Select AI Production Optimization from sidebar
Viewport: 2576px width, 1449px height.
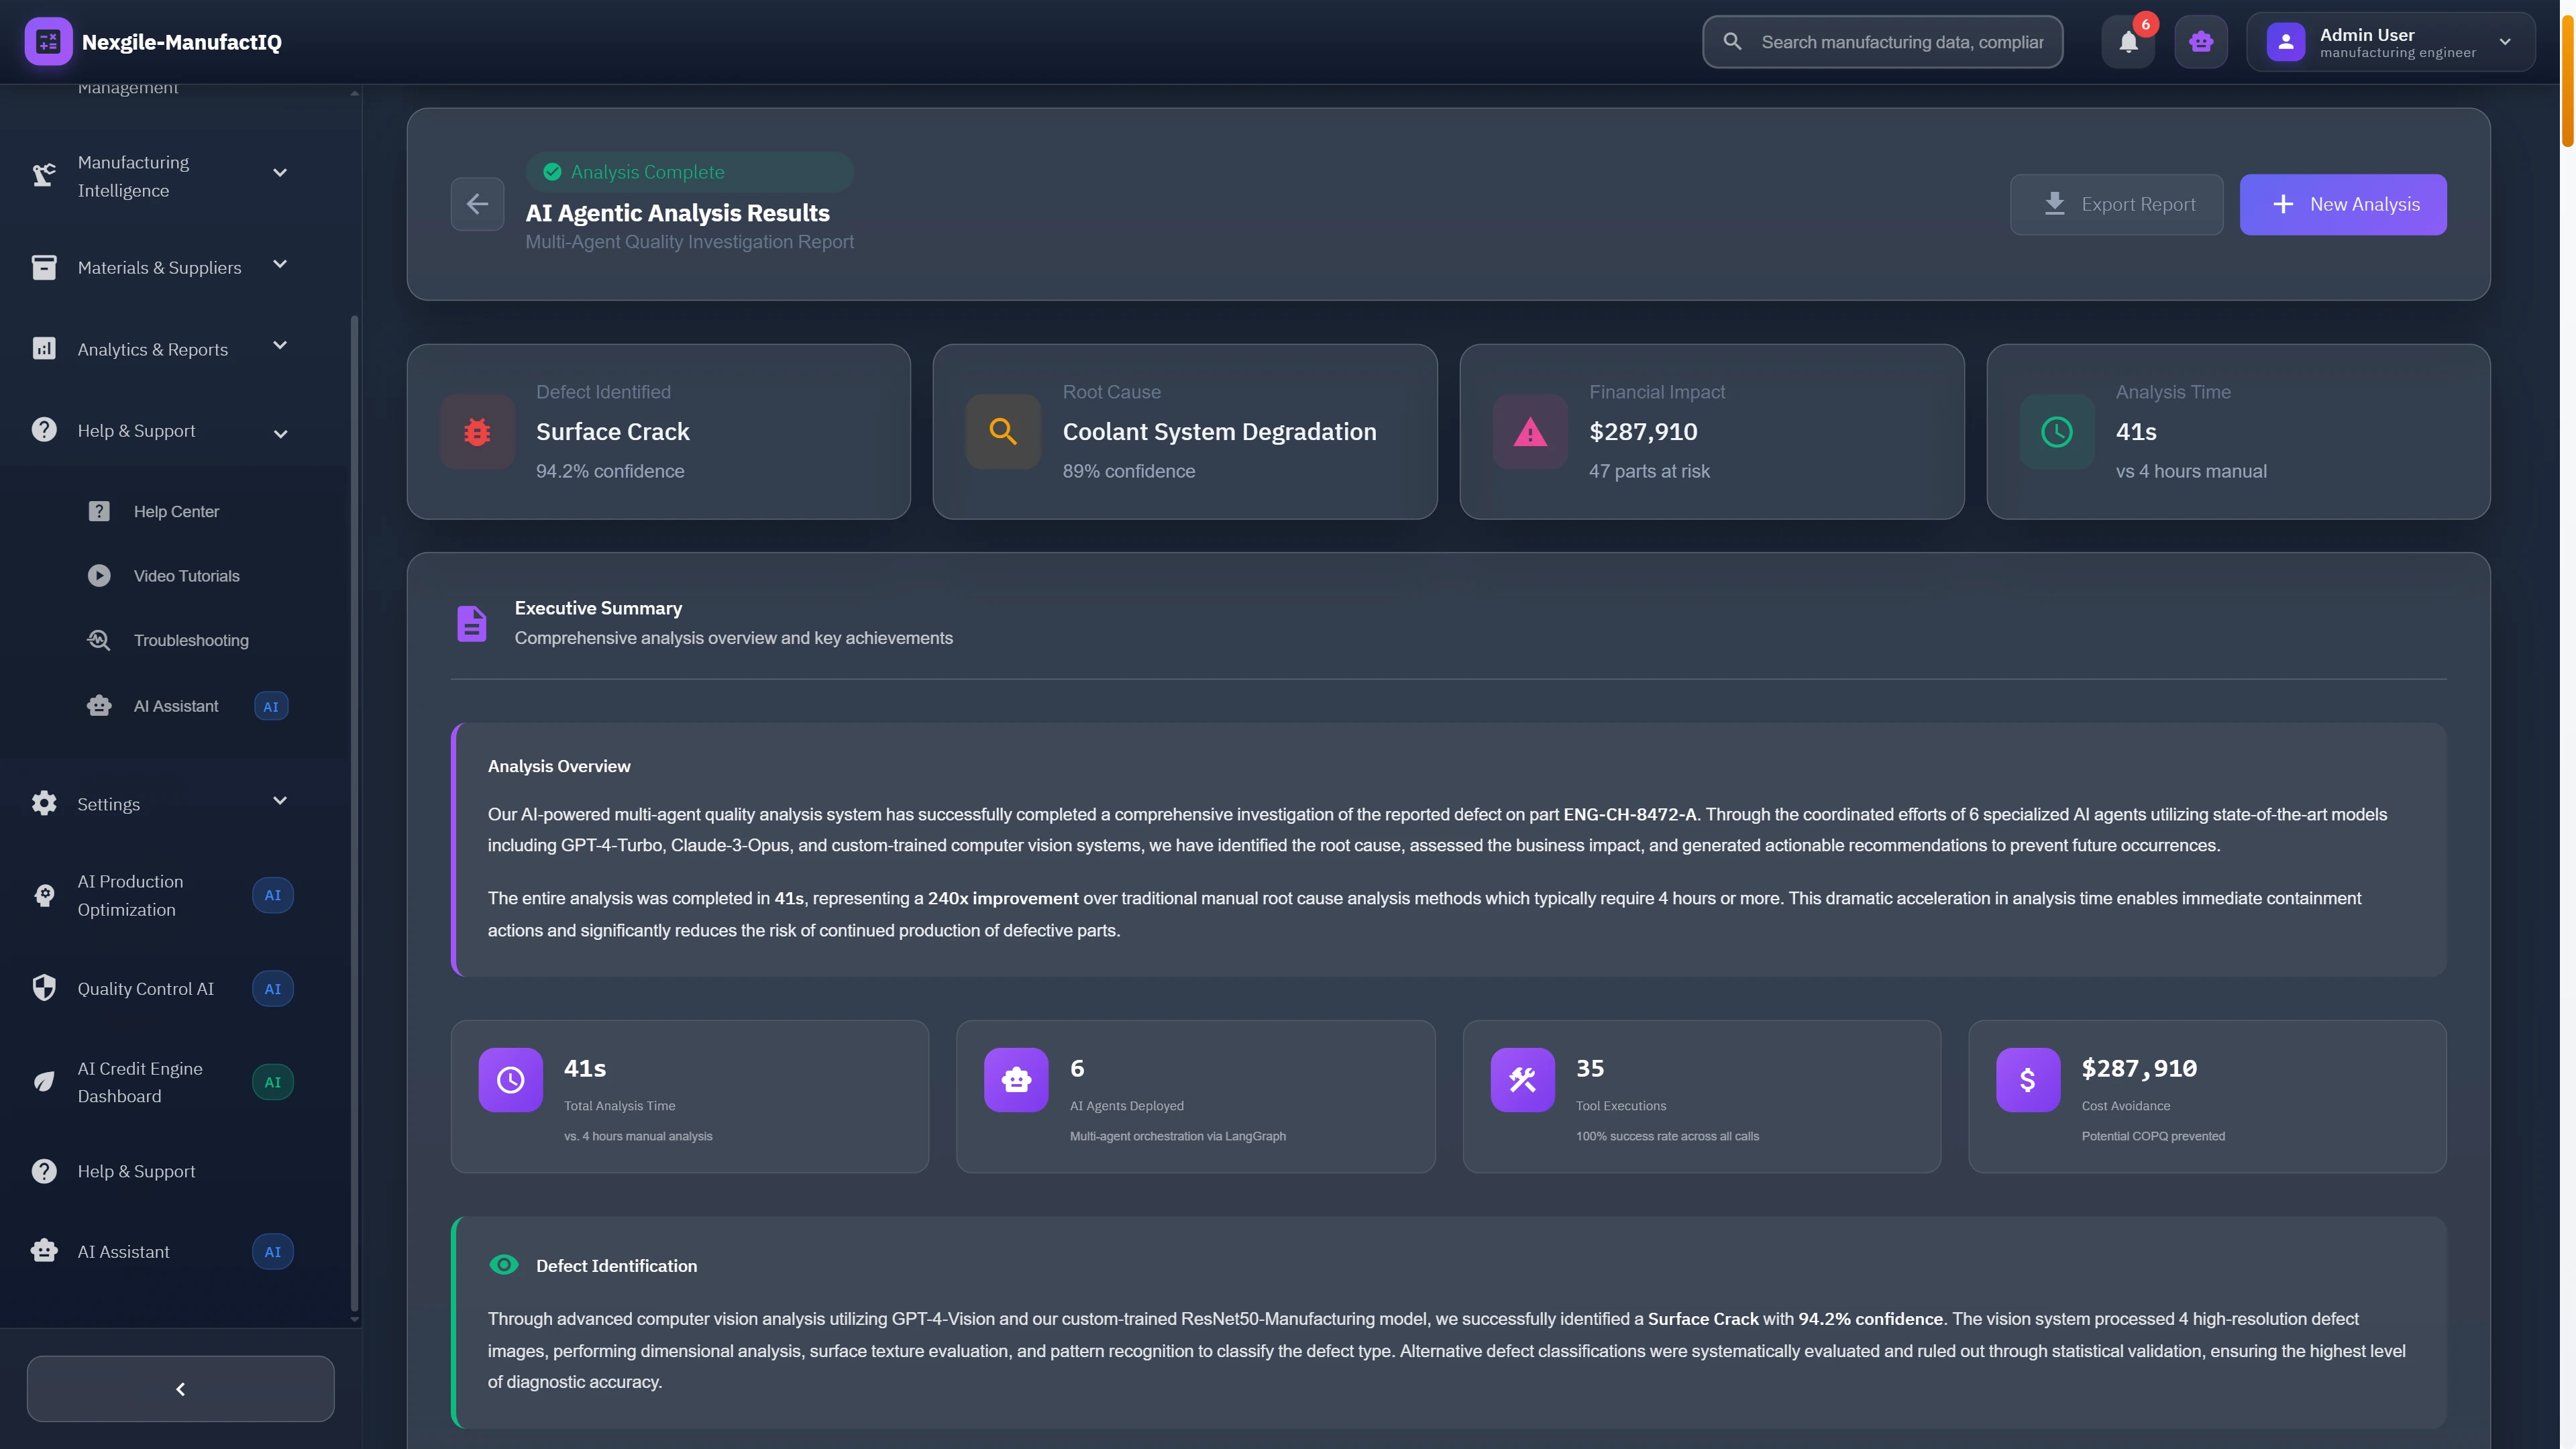pyautogui.click(x=130, y=895)
